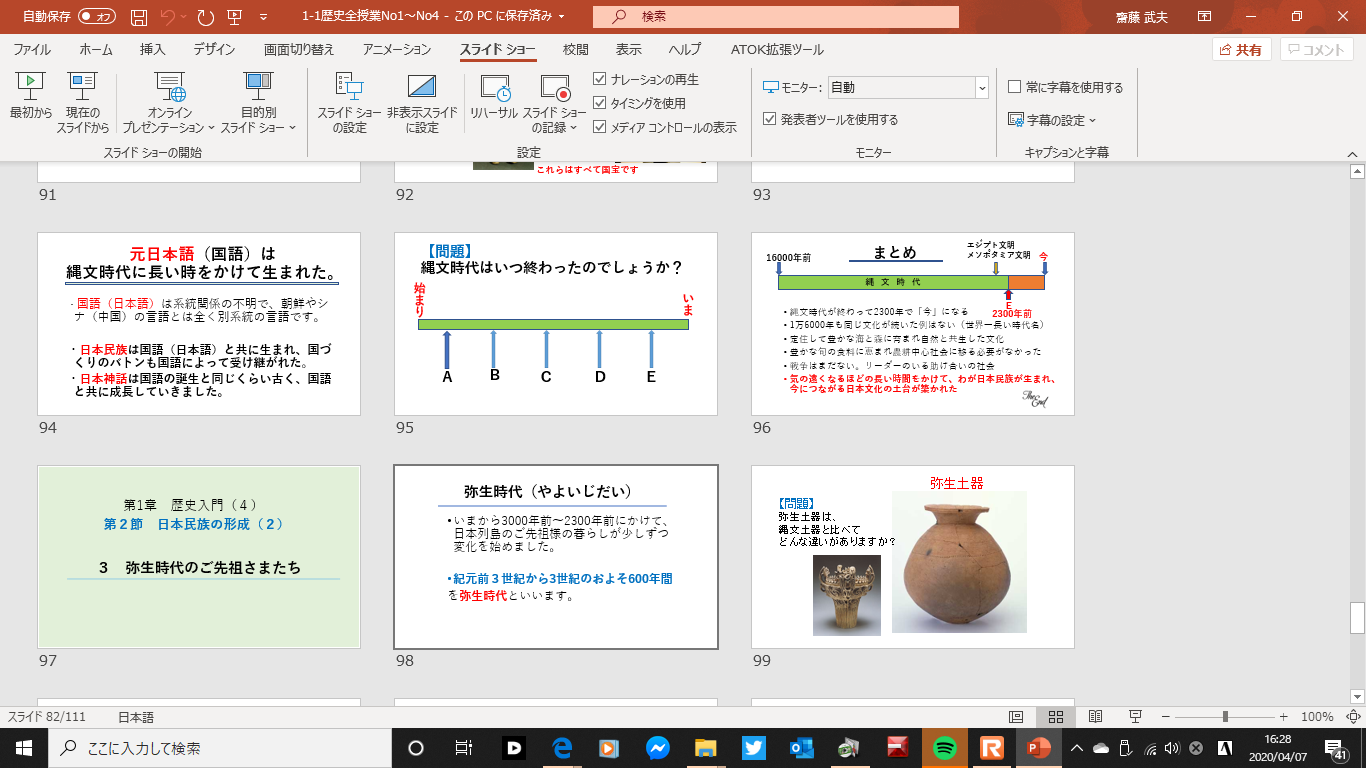Select slide 97 green chapter title thumbnail
Viewport: 1366px width, 768px height.
point(199,557)
